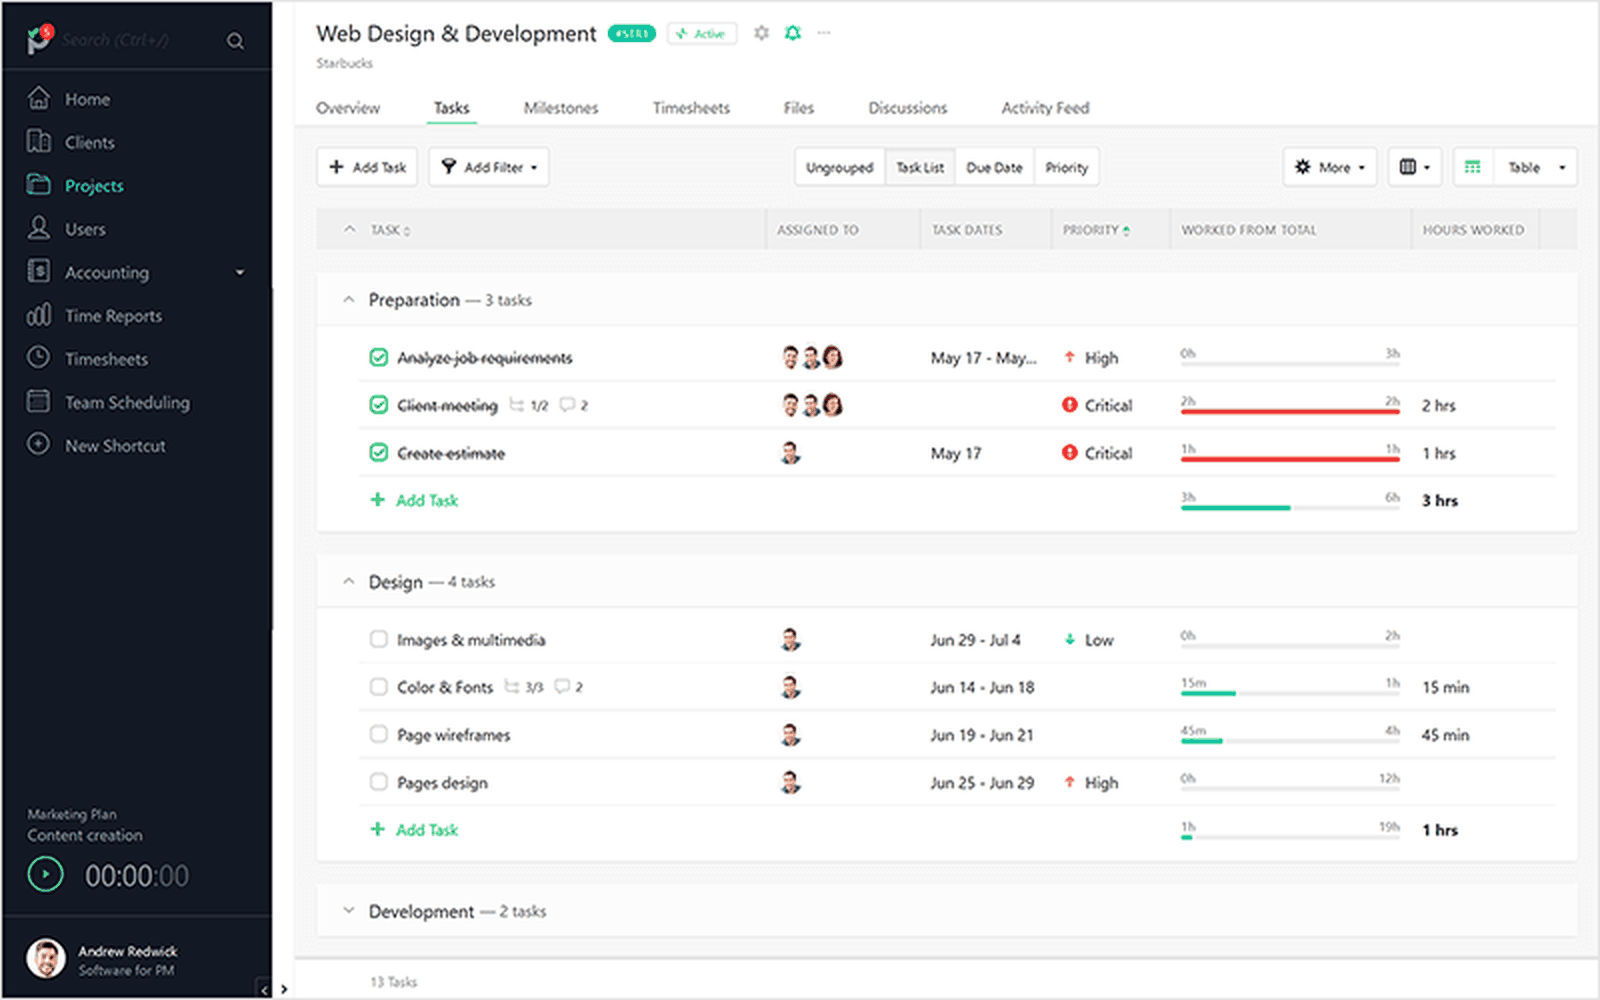Viewport: 1600px width, 1000px height.
Task: Click the project notifications bell icon
Action: point(792,32)
